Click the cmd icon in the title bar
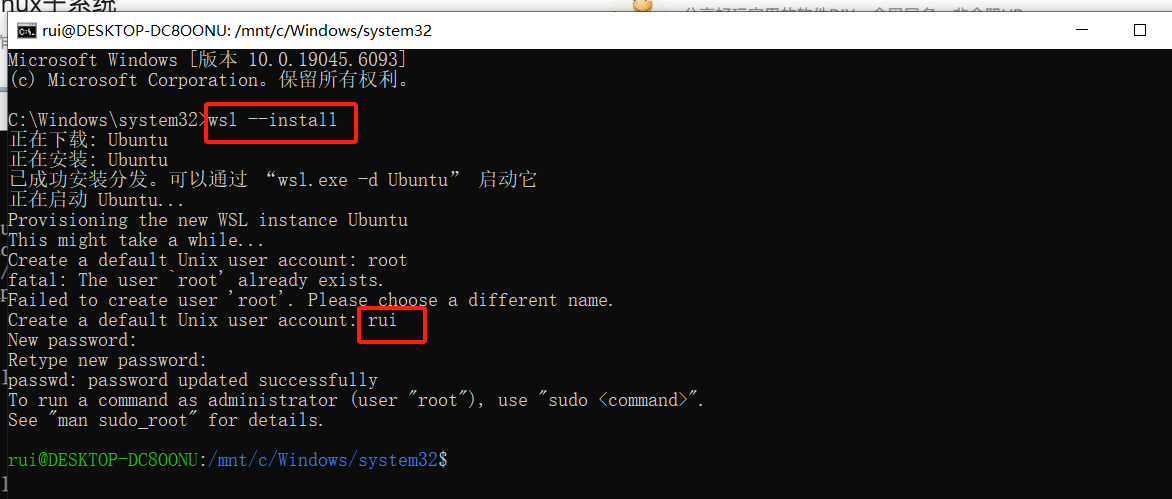Image resolution: width=1172 pixels, height=499 pixels. pos(28,31)
